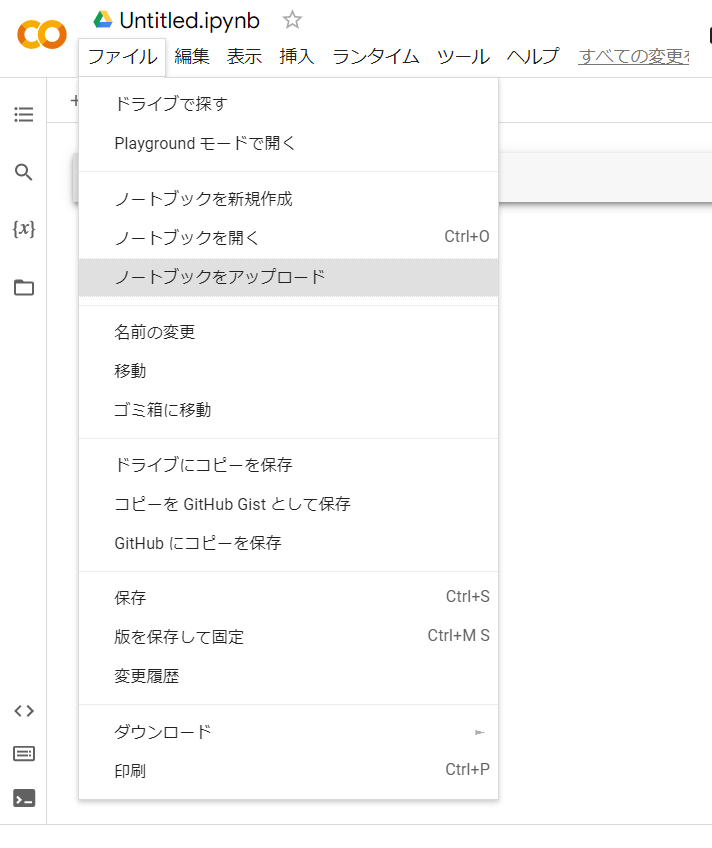Open the terminal icon in sidebar
712x848 pixels.
(x=24, y=798)
